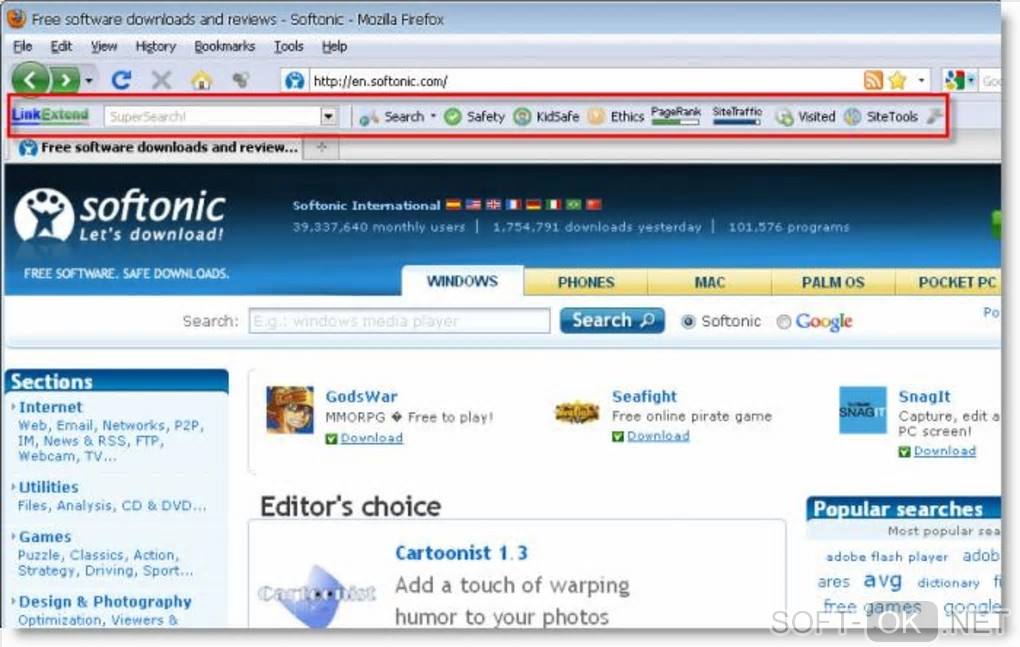Click Download link under SnagIt
The width and height of the screenshot is (1020, 647).
[x=945, y=451]
